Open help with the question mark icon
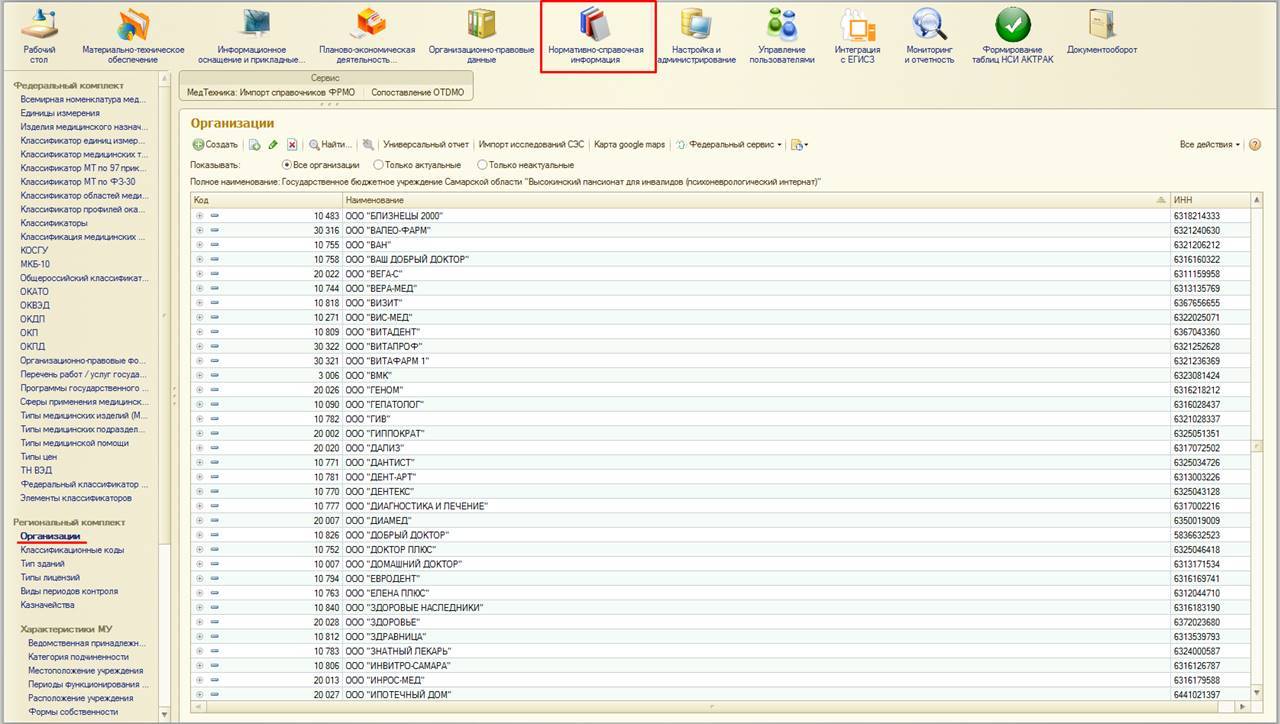1280x724 pixels. 1255,145
